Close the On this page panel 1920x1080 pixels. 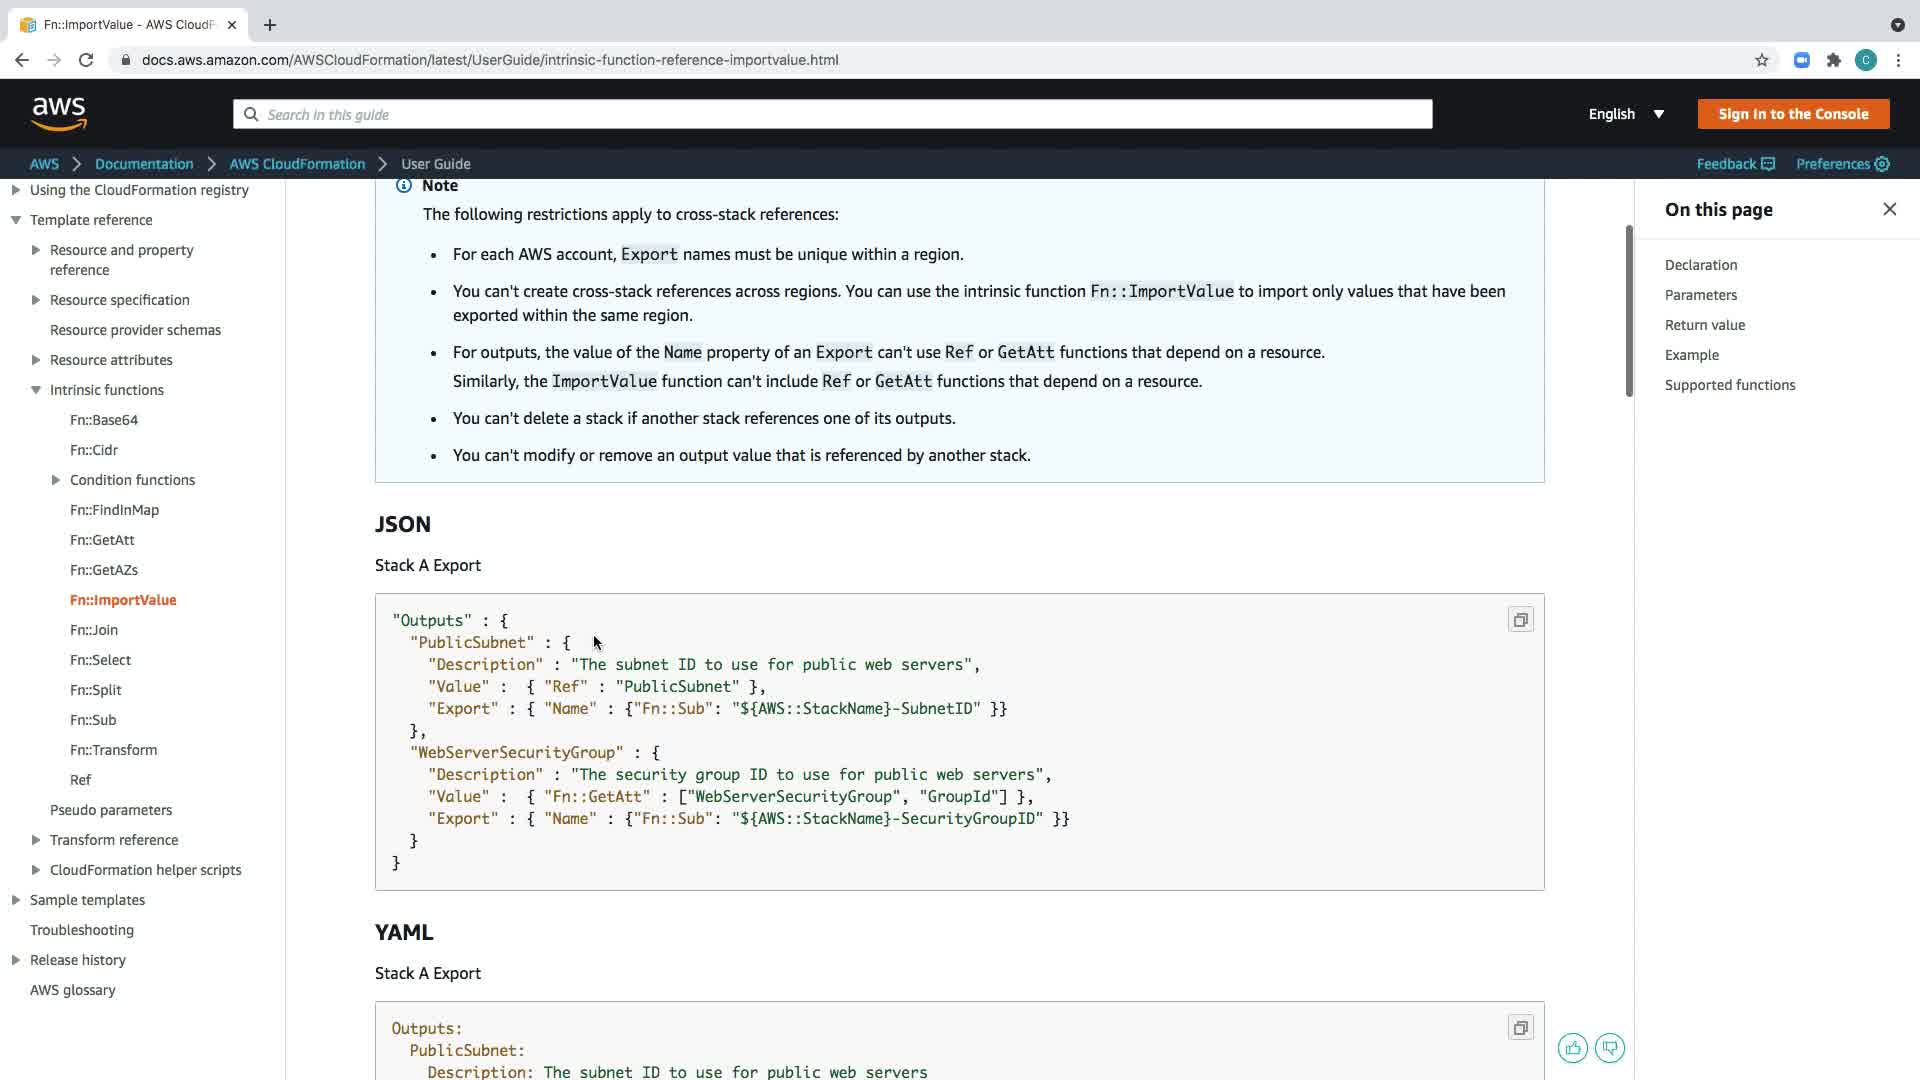point(1889,209)
